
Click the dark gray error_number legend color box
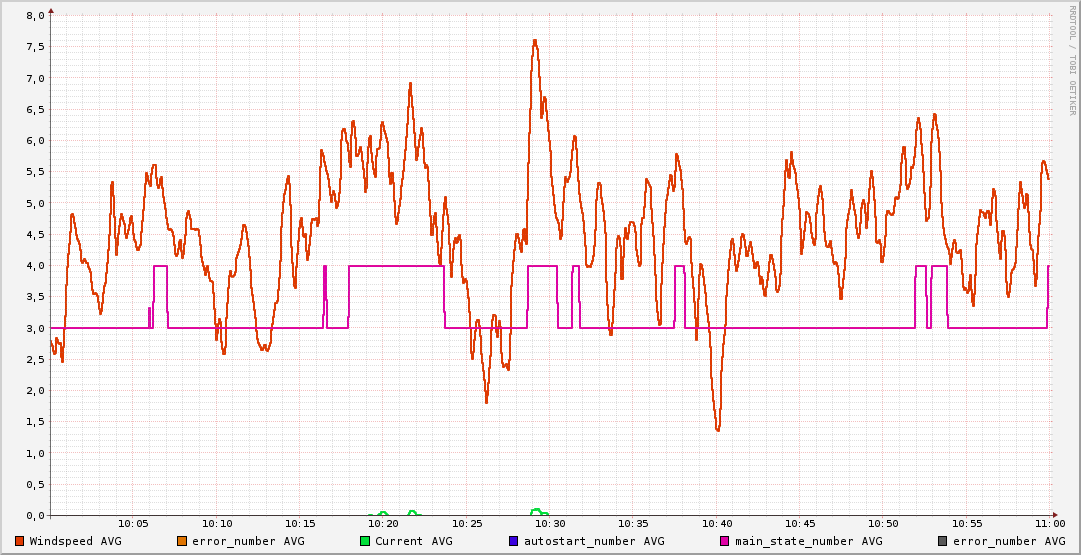click(x=942, y=541)
